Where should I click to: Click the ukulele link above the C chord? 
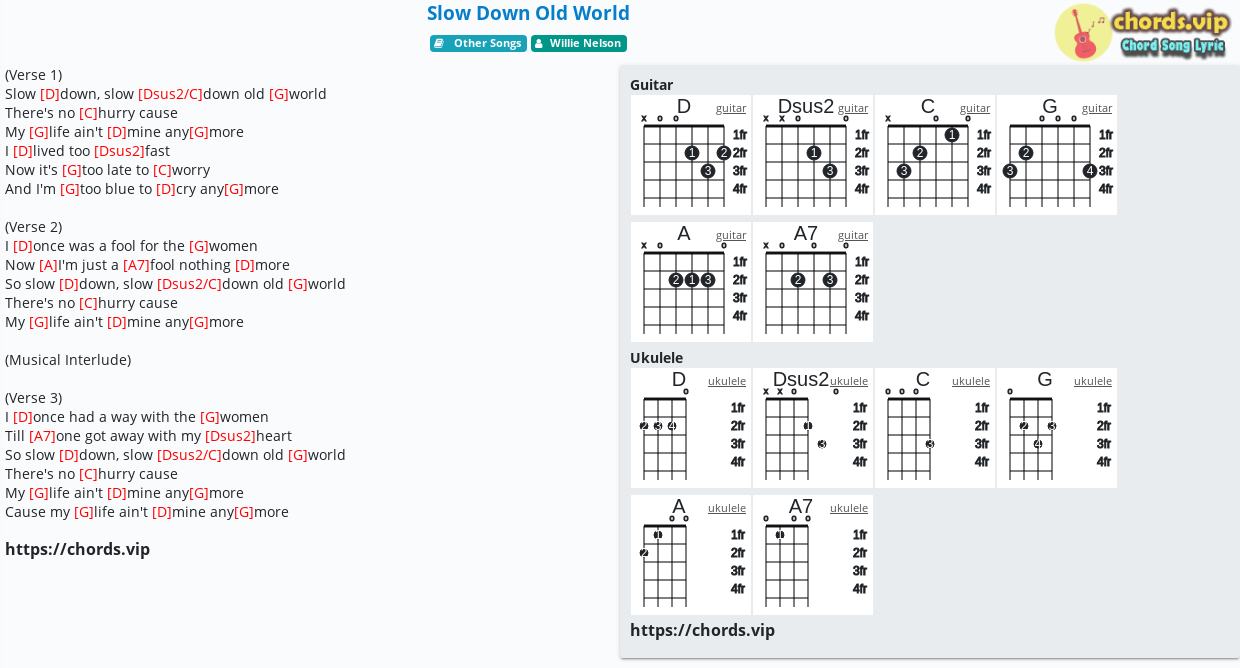[x=971, y=381]
